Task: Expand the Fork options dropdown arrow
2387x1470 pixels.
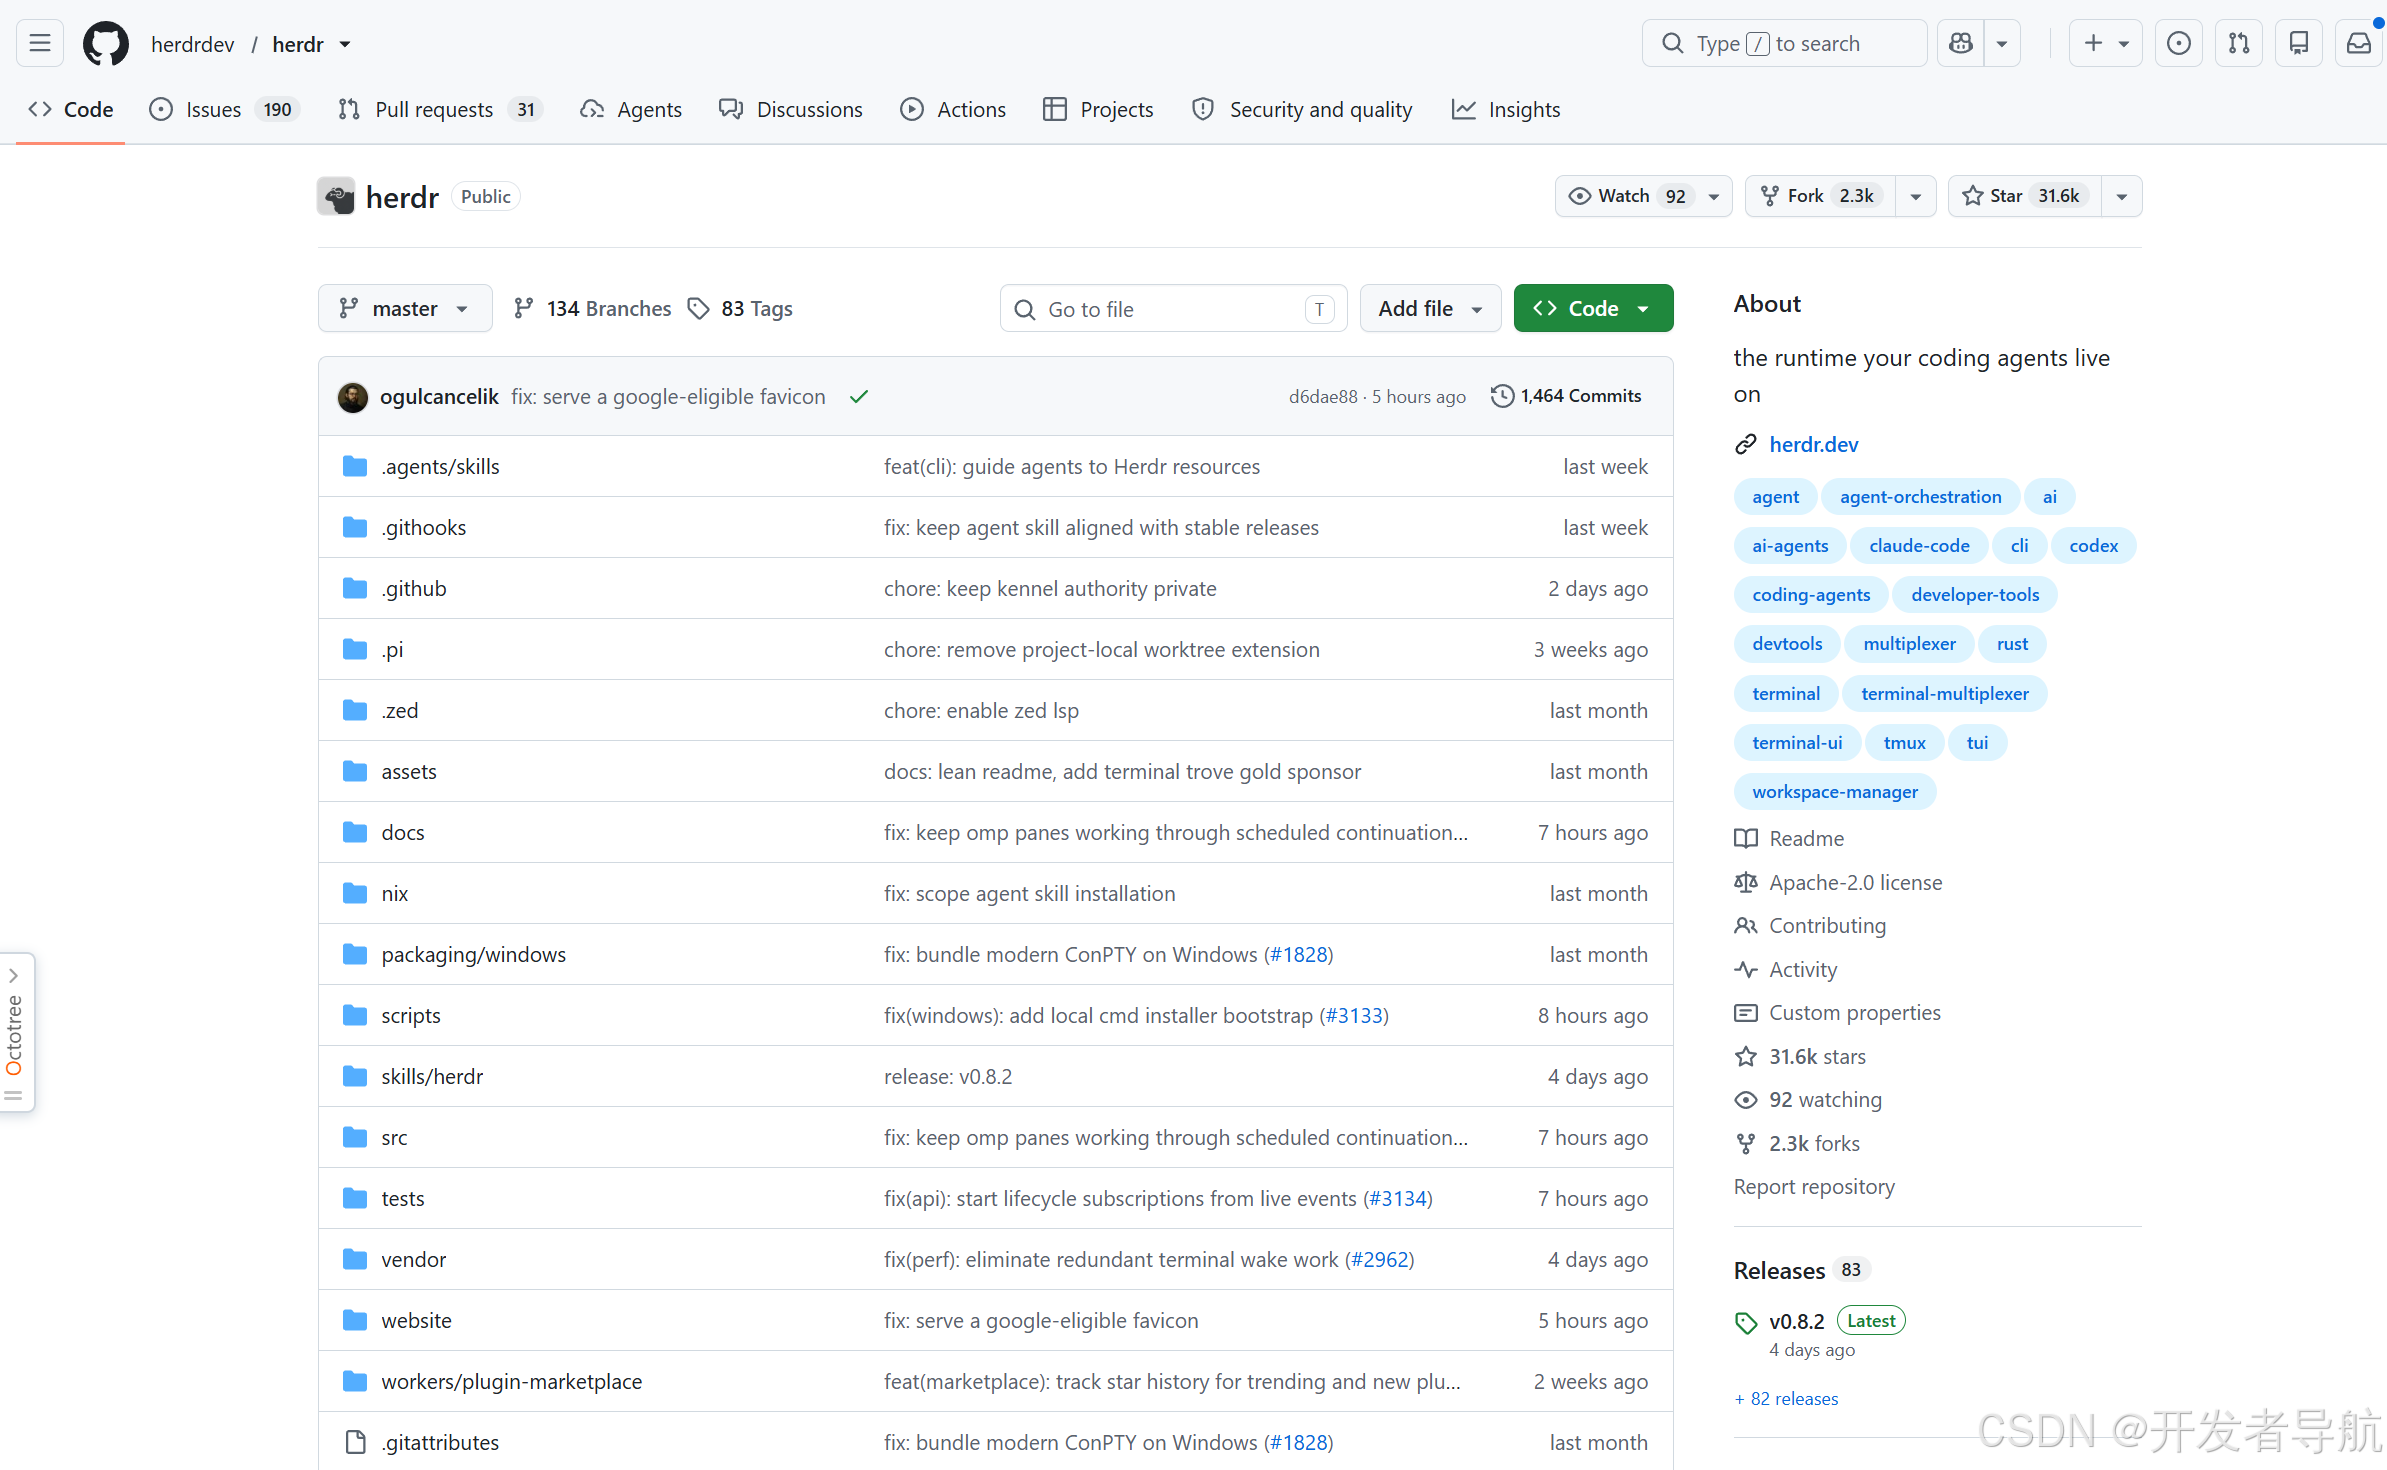Action: click(x=1916, y=196)
